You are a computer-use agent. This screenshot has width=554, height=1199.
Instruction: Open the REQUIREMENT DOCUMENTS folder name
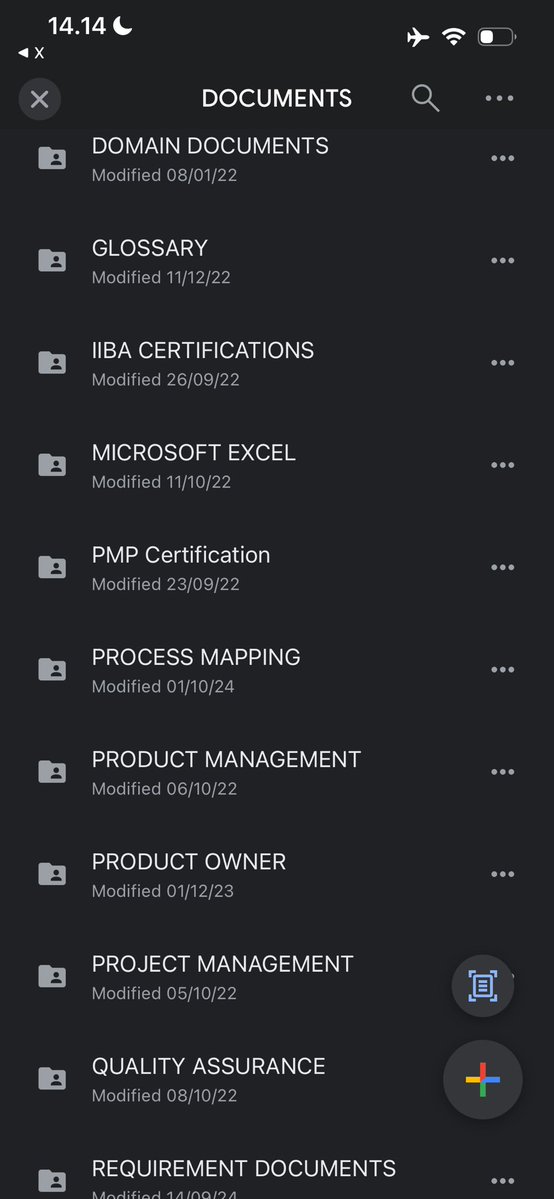(244, 1168)
